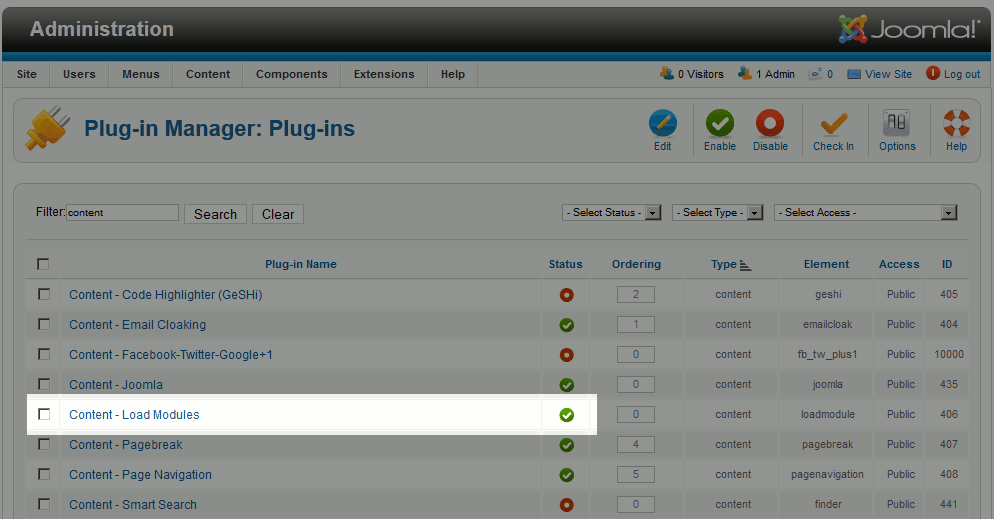Open Content - Email Cloaking plug-in link

[138, 324]
